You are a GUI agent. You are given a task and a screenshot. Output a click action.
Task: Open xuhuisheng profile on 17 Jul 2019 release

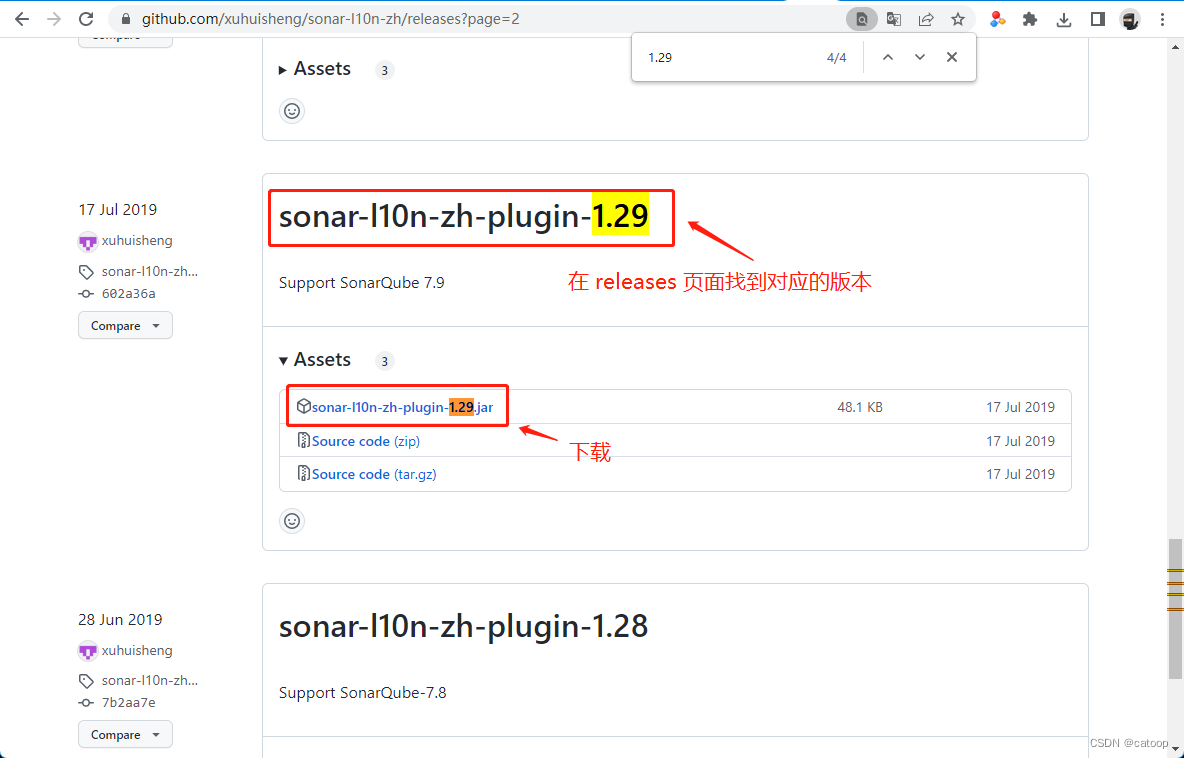point(137,241)
